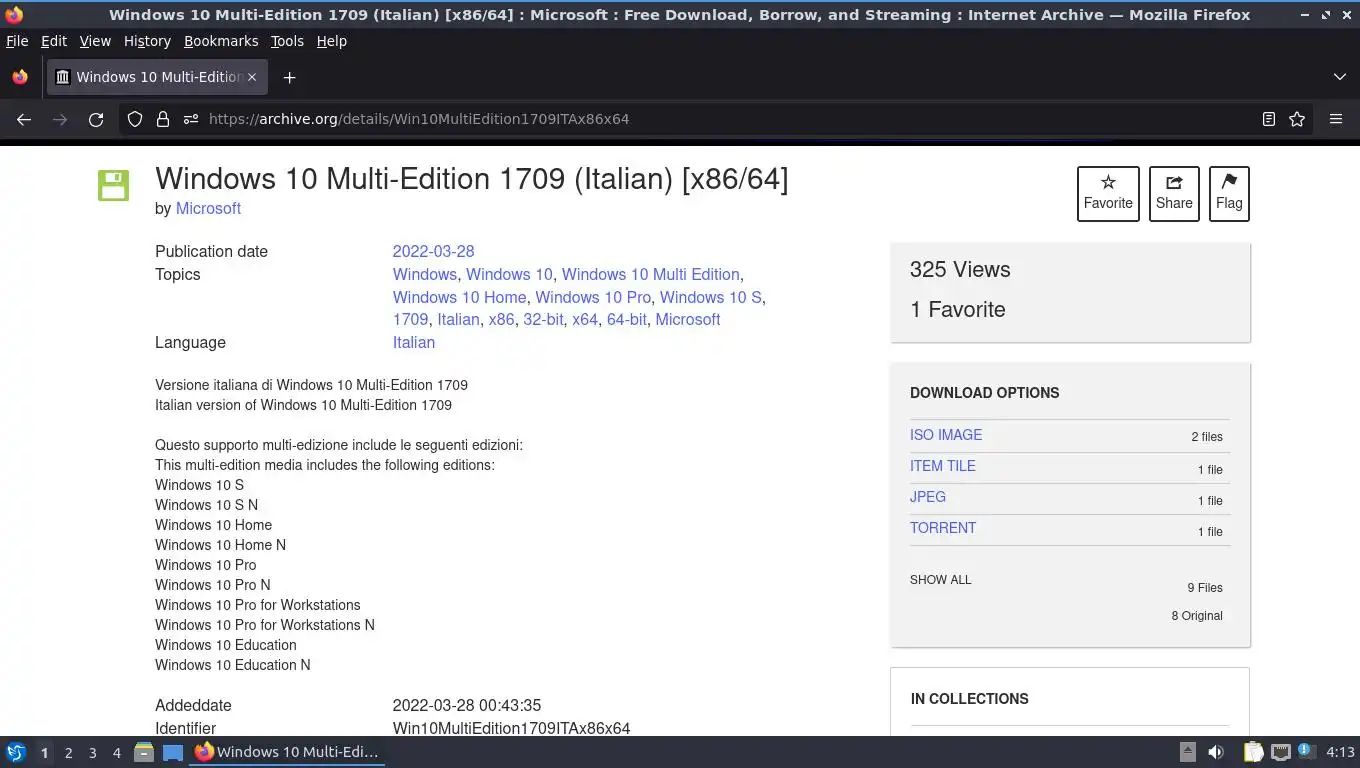List all tabs with the chevron dropdown

[1340, 77]
